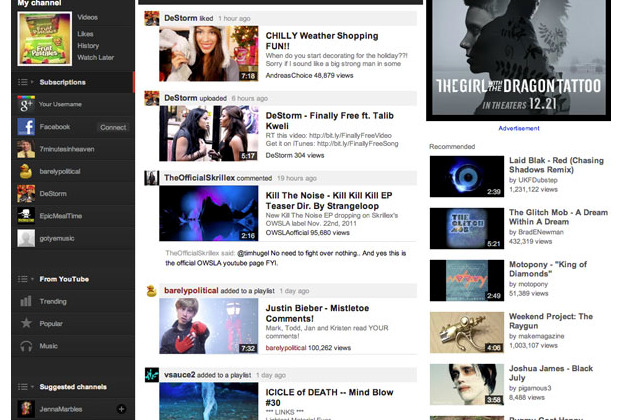
Task: Open Watch Later under My channel
Action: click(x=95, y=57)
